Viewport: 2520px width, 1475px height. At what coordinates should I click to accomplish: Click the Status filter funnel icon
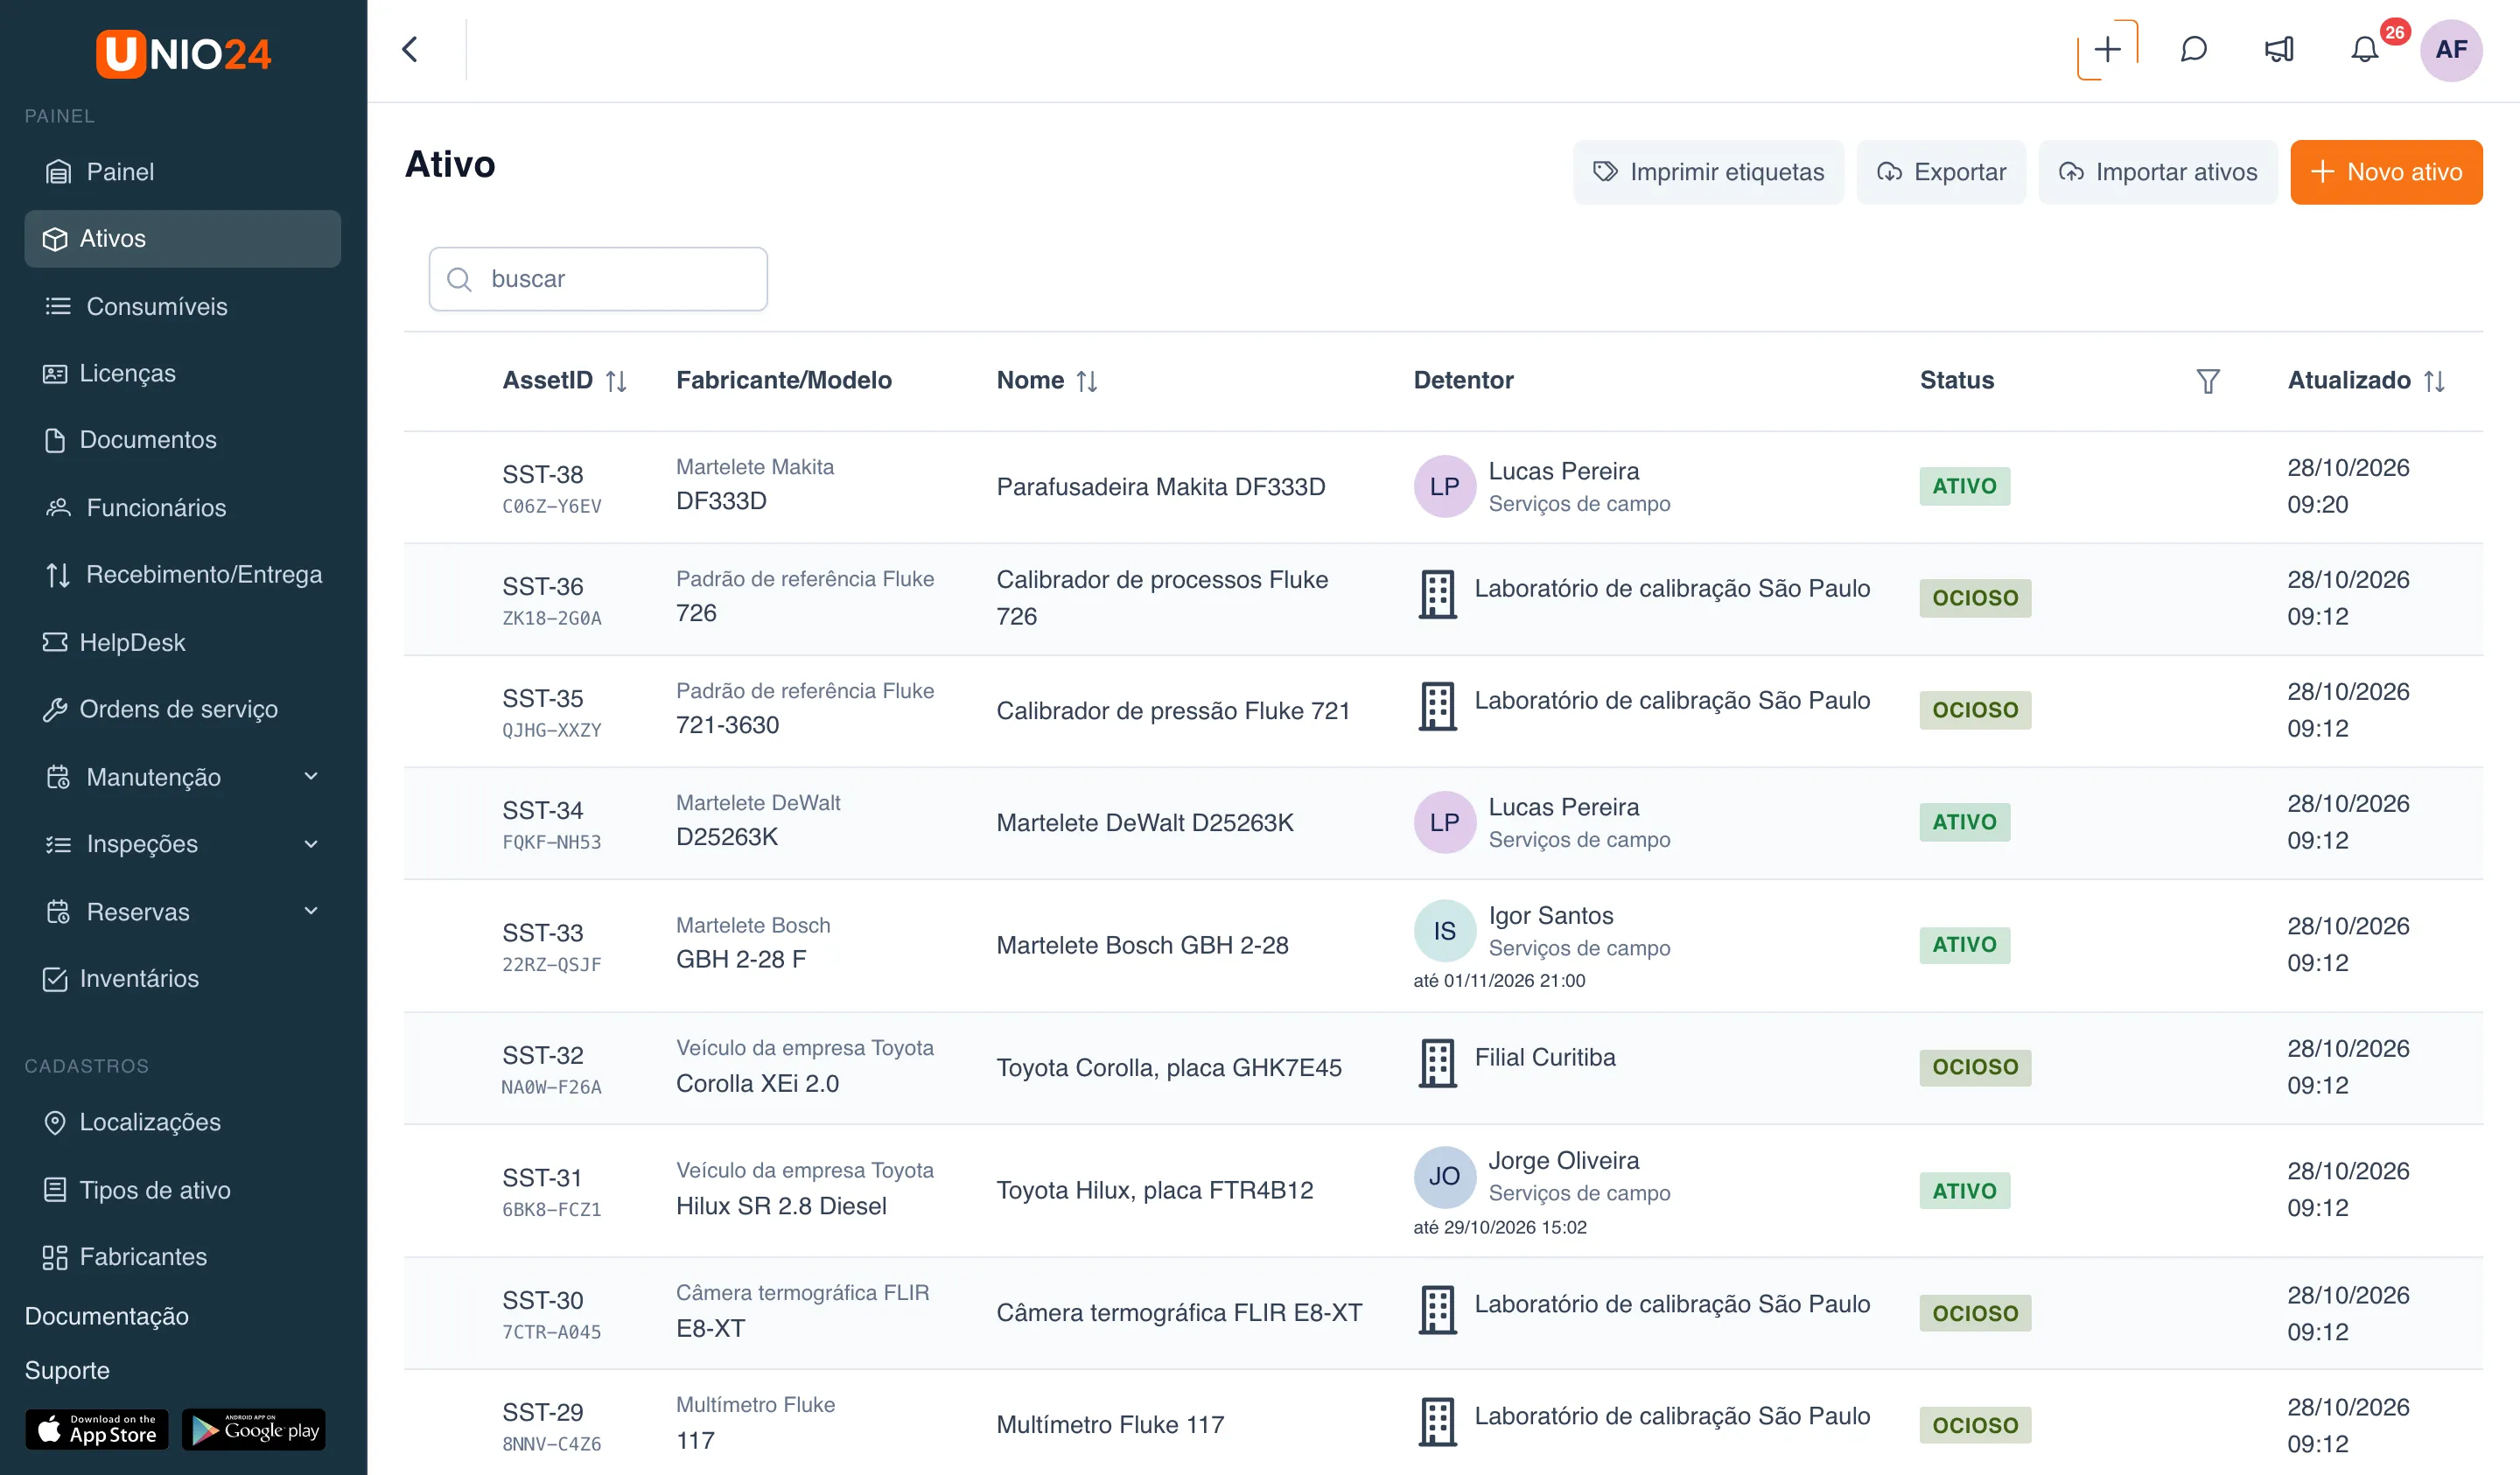[2208, 381]
